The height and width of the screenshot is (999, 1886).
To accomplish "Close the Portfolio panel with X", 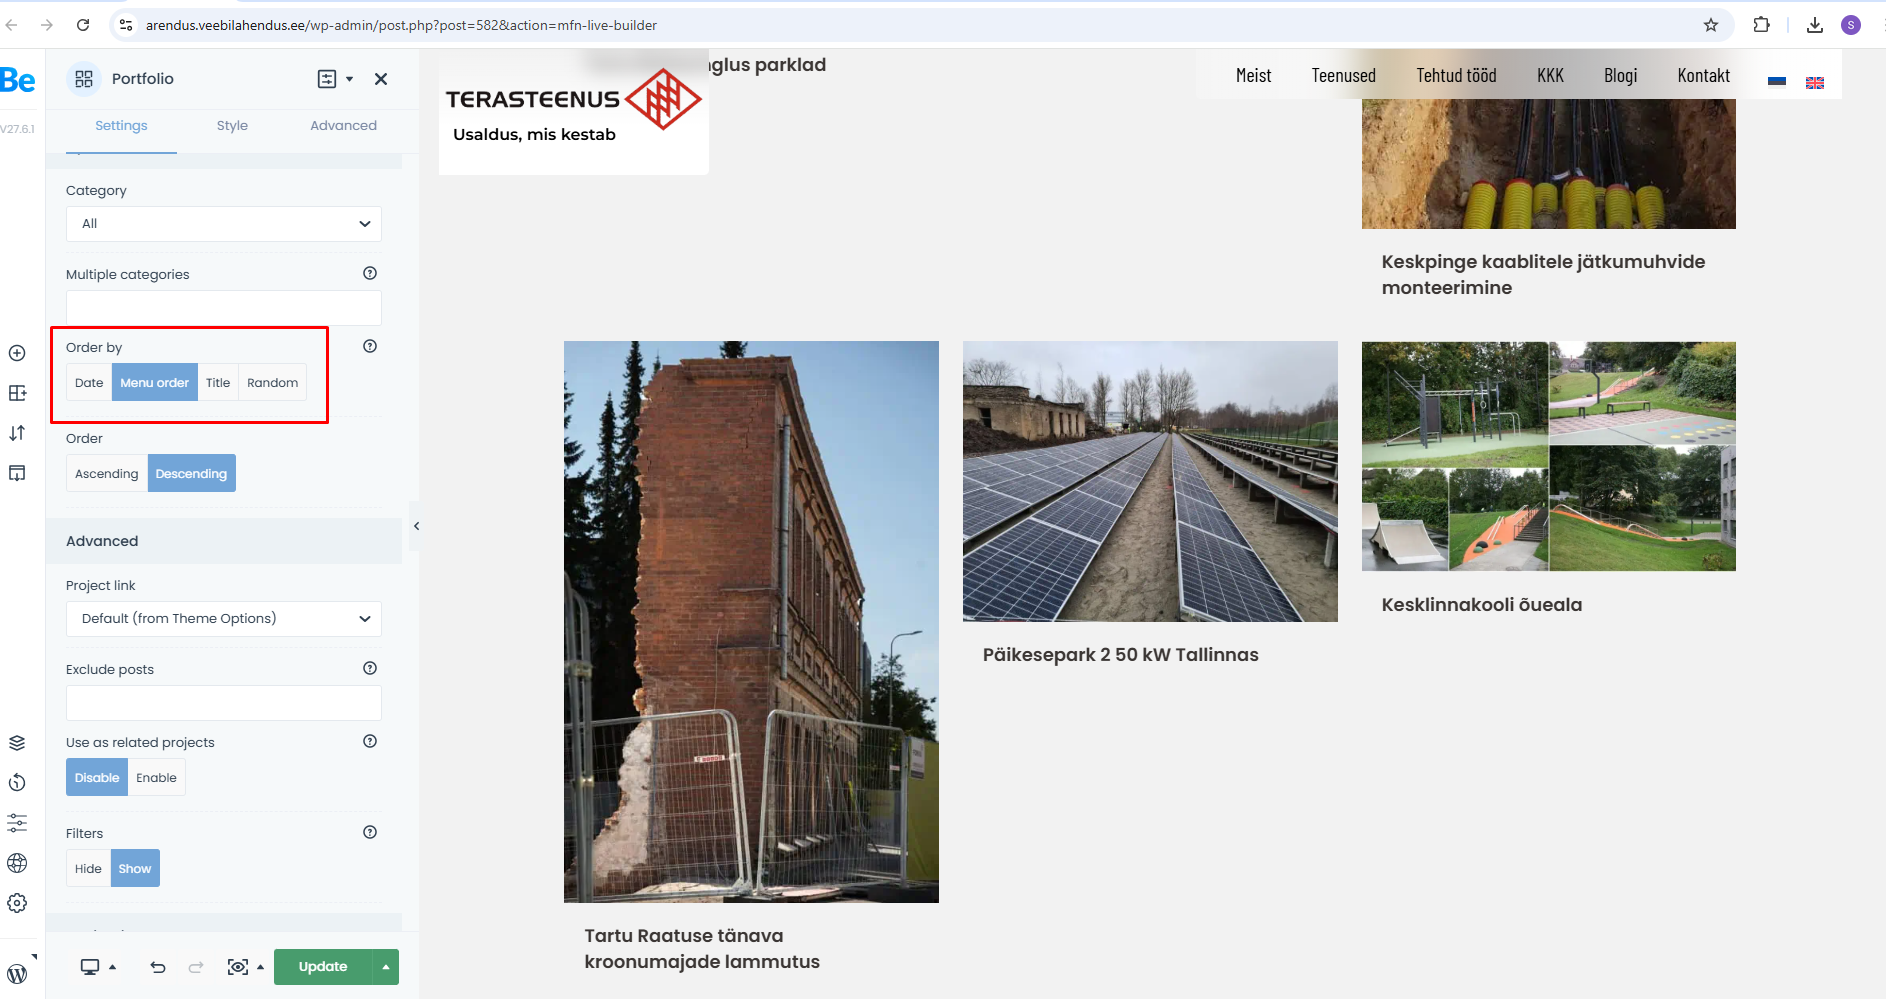I will 381,79.
